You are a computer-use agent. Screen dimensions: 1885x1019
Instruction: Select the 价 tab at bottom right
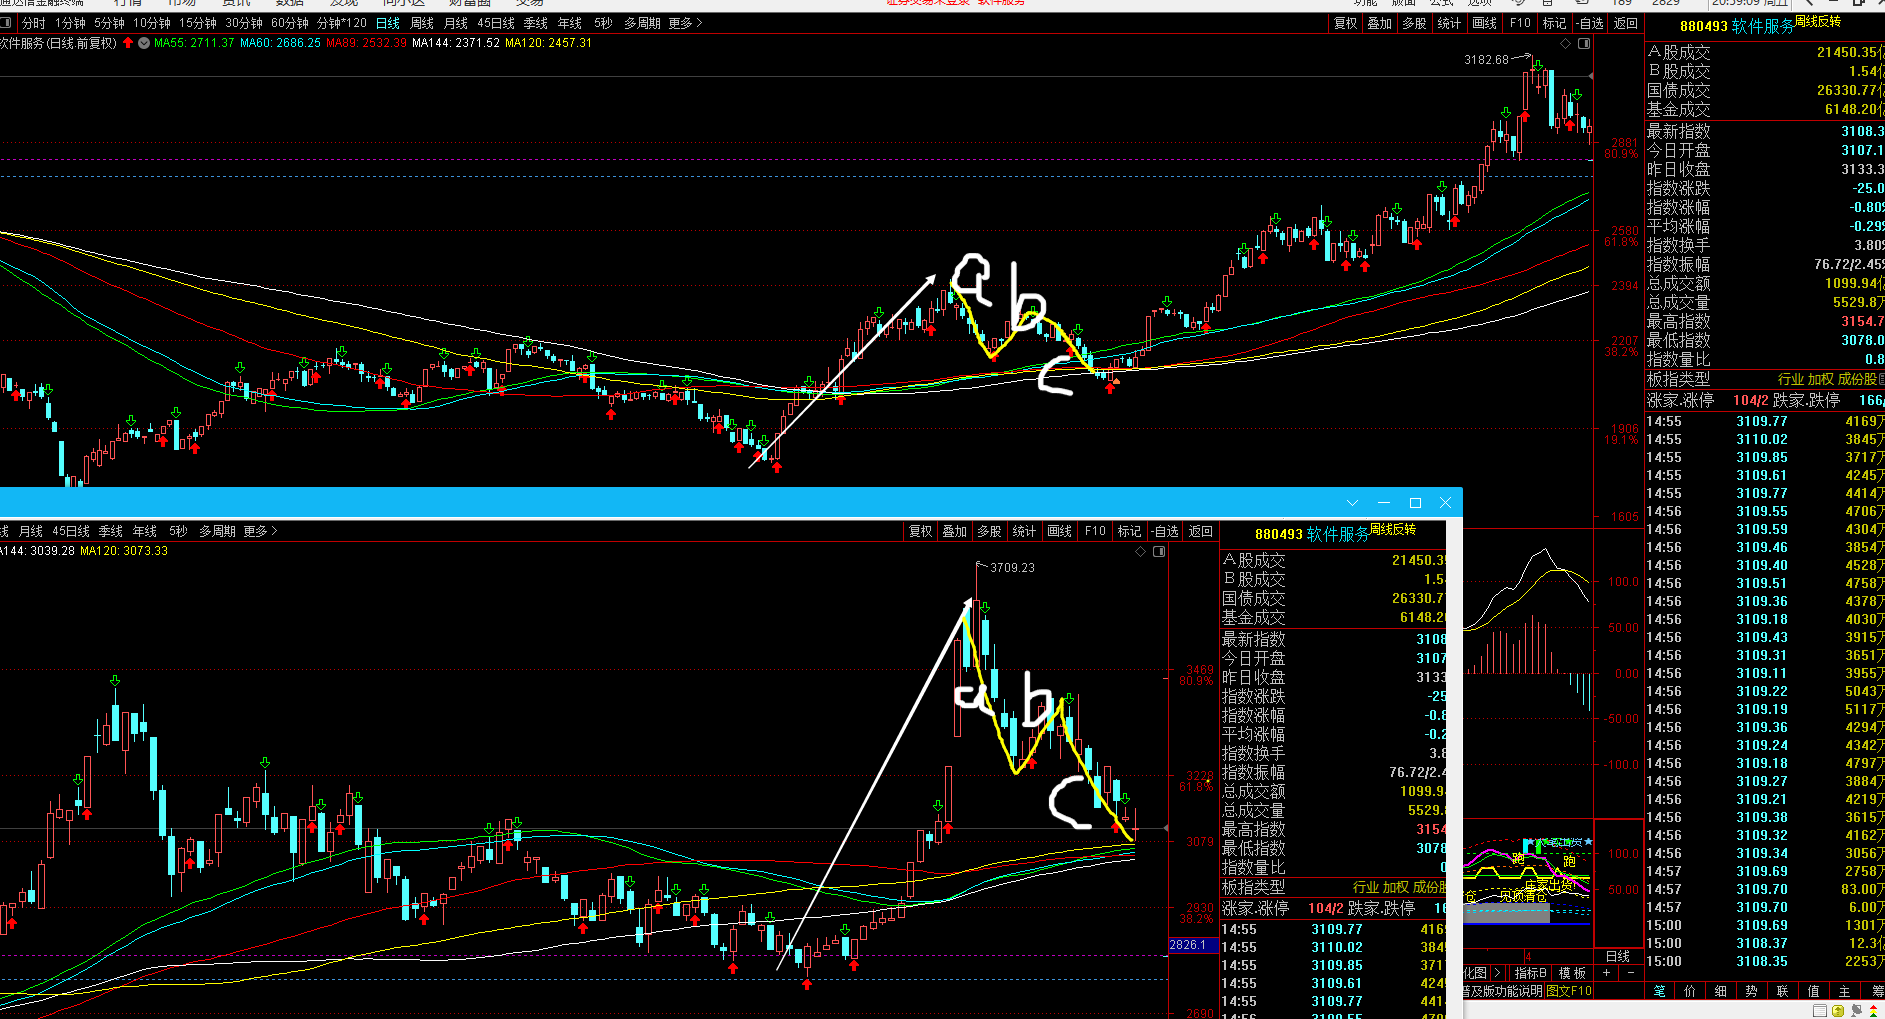click(x=1690, y=991)
